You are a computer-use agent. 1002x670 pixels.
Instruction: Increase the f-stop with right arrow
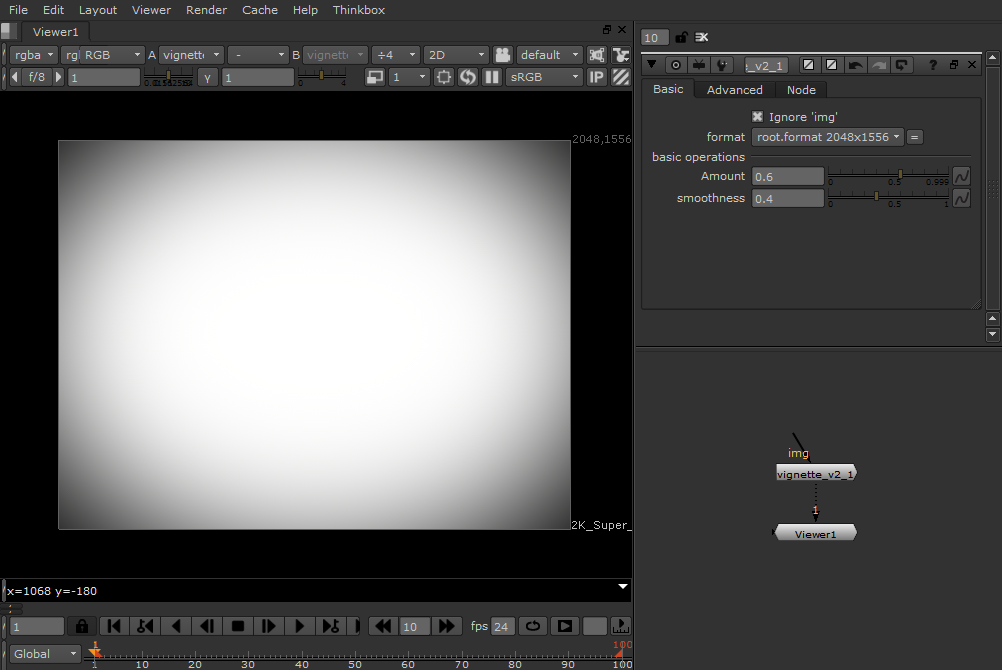[59, 77]
